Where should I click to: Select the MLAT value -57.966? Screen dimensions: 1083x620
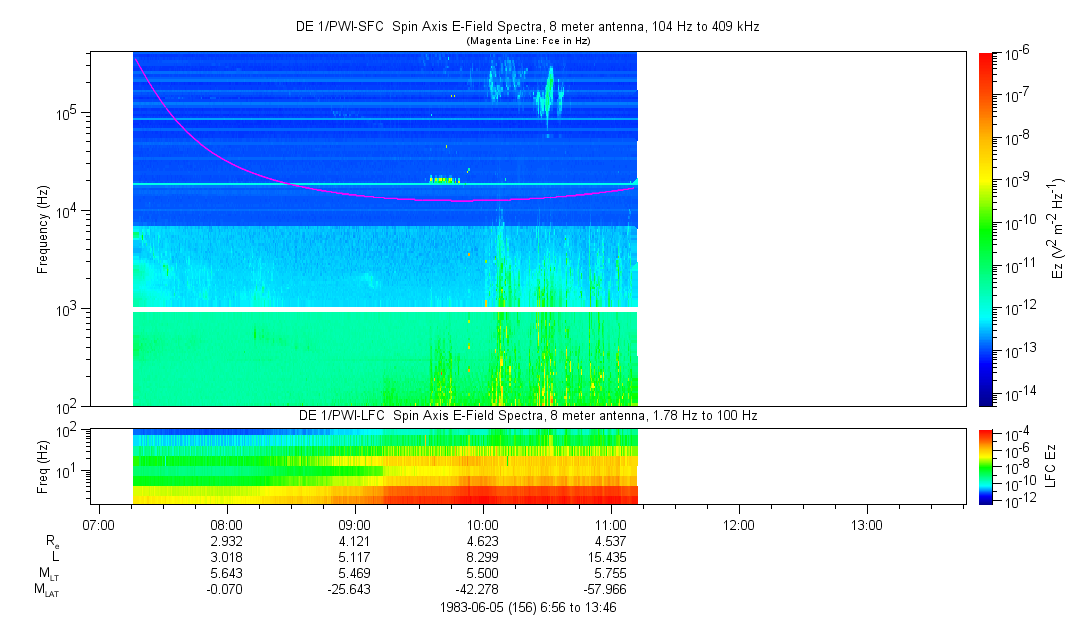tap(610, 590)
